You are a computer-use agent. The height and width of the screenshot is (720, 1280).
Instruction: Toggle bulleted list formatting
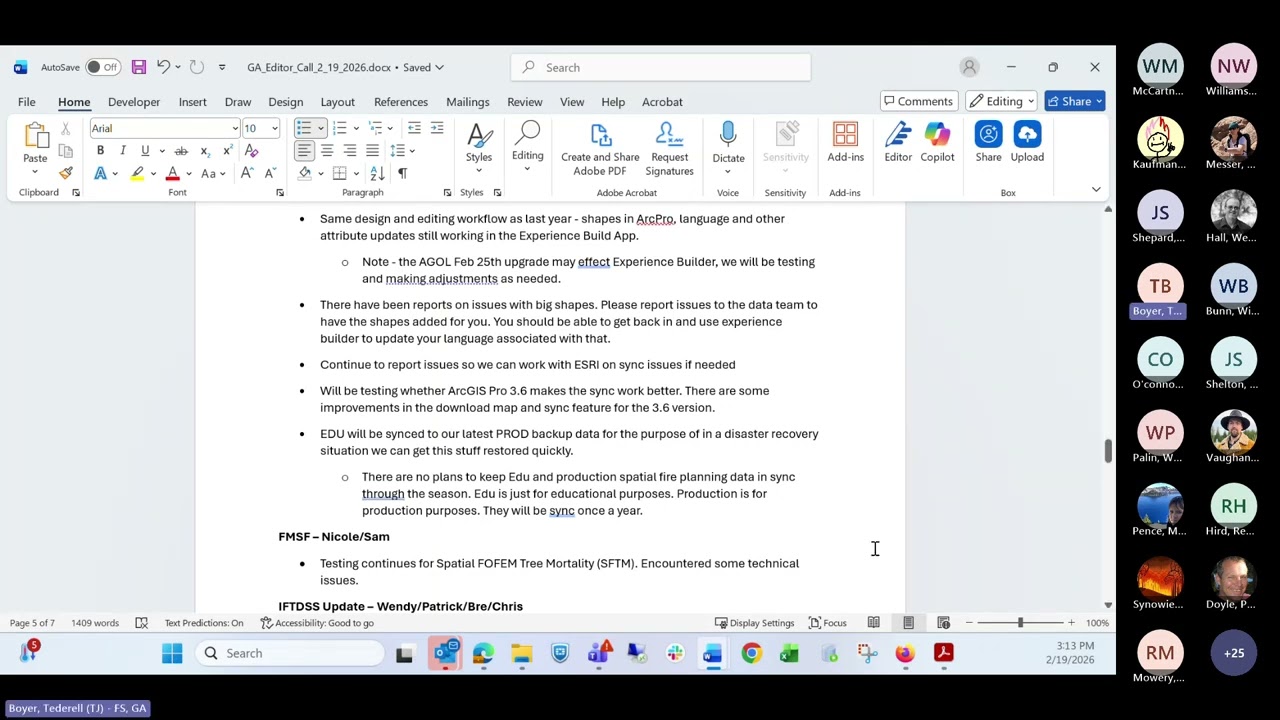pos(304,128)
